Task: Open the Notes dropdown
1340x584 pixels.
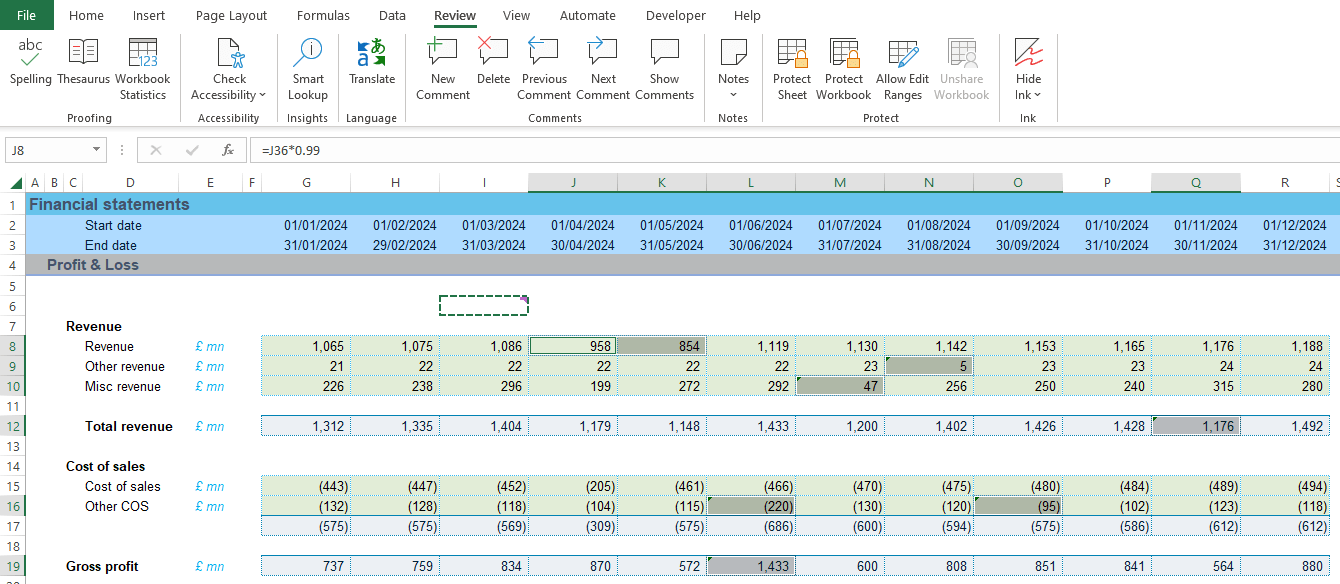Action: click(x=733, y=95)
